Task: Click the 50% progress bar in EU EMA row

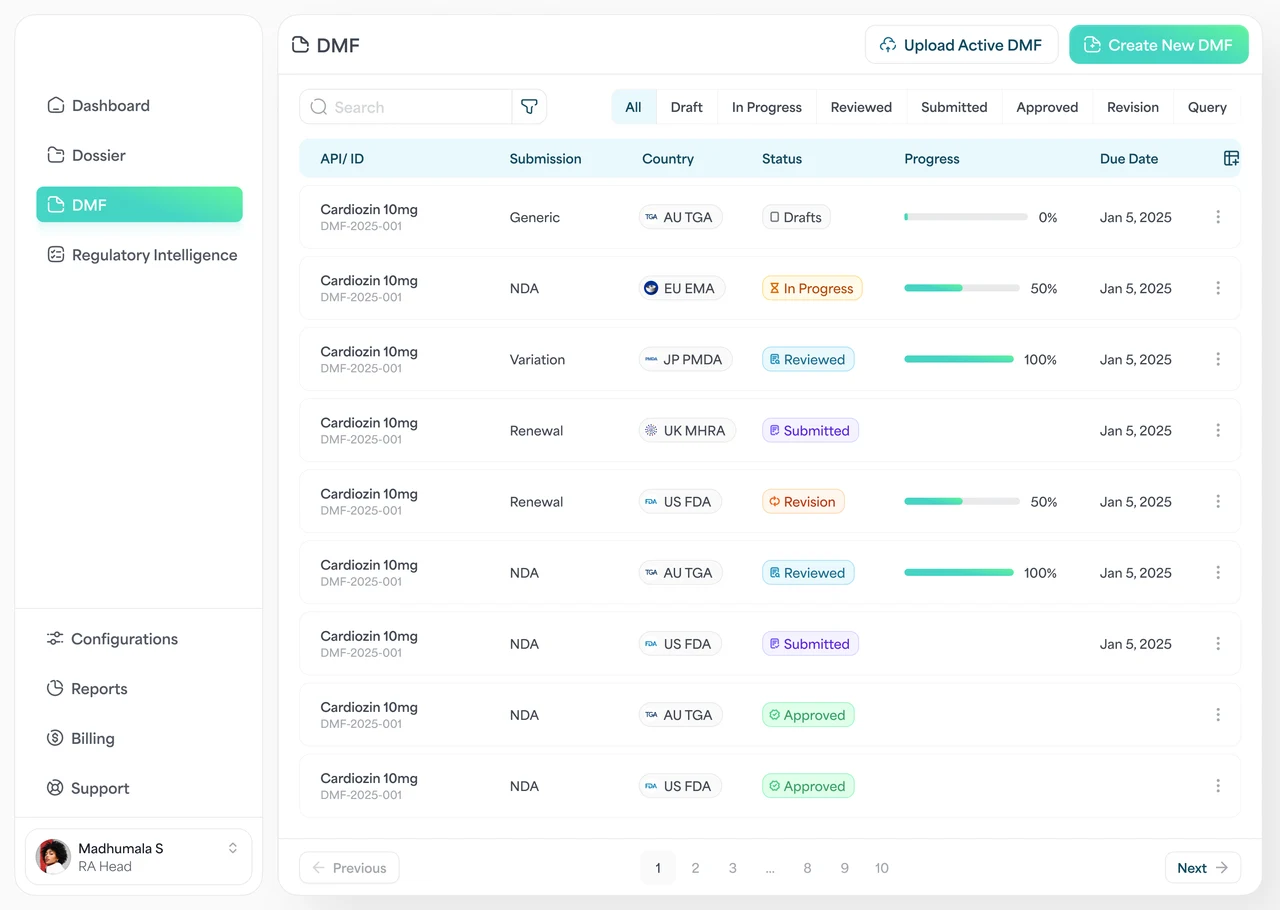Action: tap(962, 288)
